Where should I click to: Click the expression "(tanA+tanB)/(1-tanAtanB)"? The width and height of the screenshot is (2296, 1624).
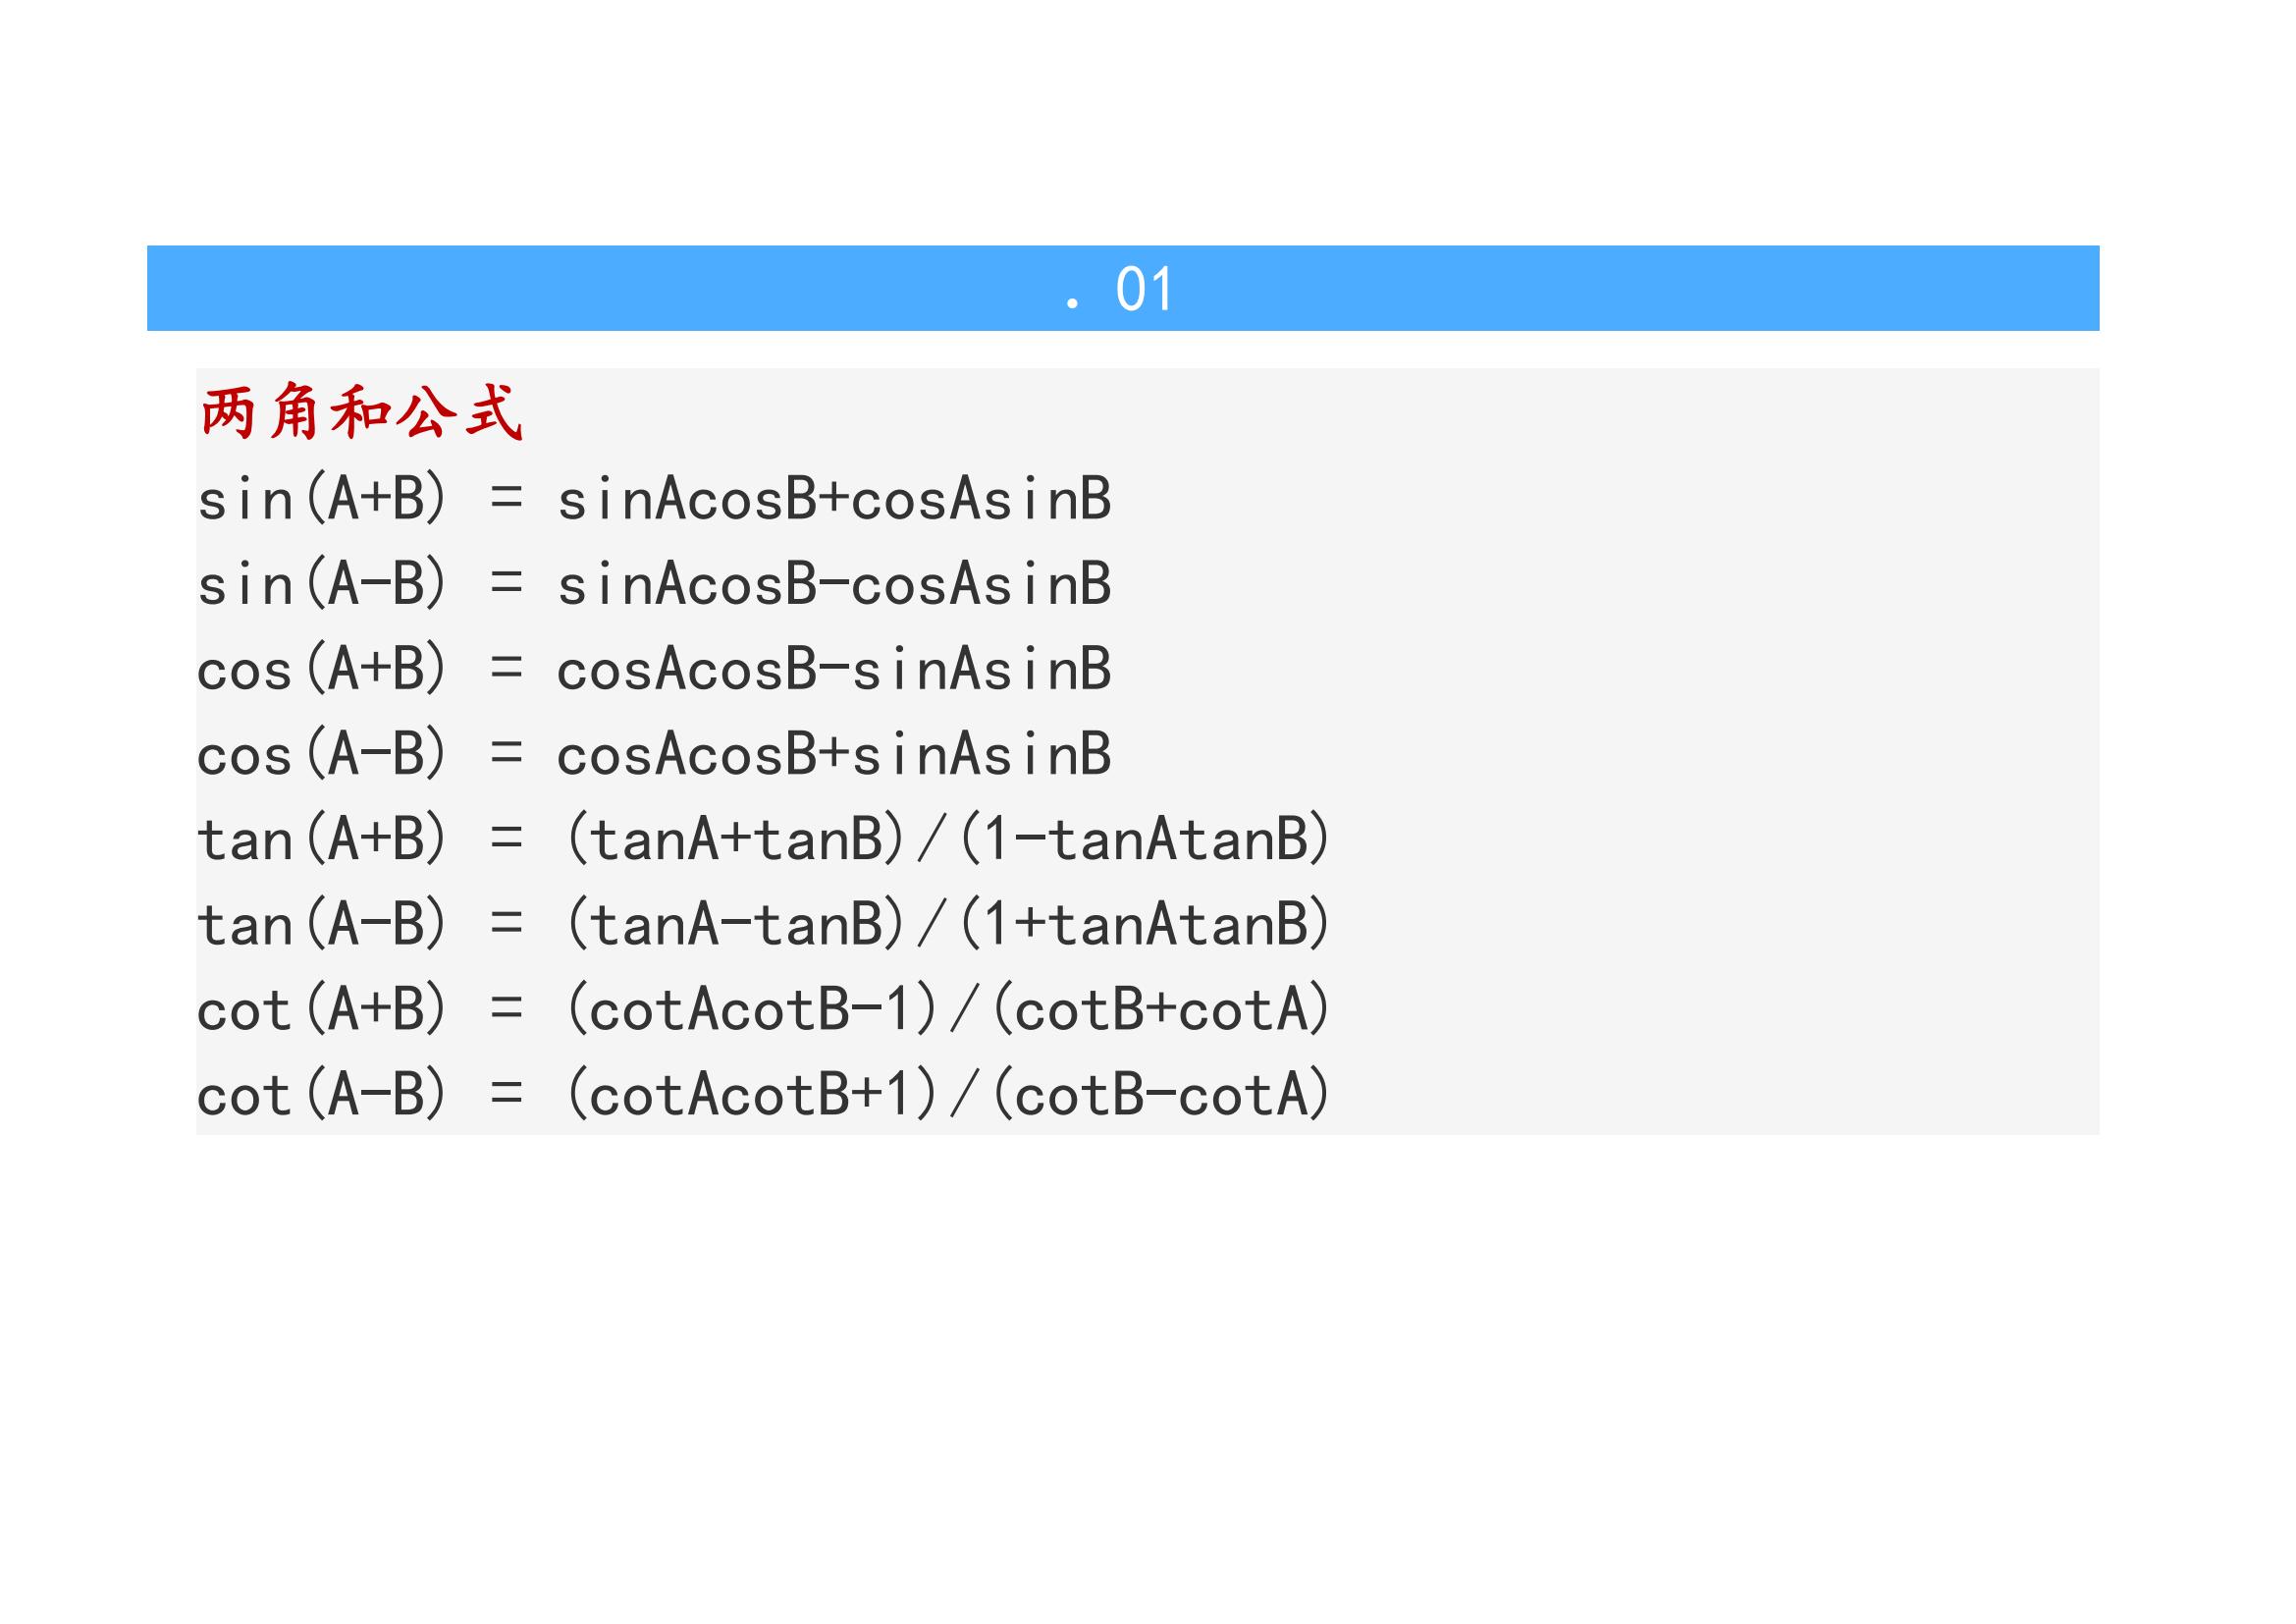tap(947, 839)
